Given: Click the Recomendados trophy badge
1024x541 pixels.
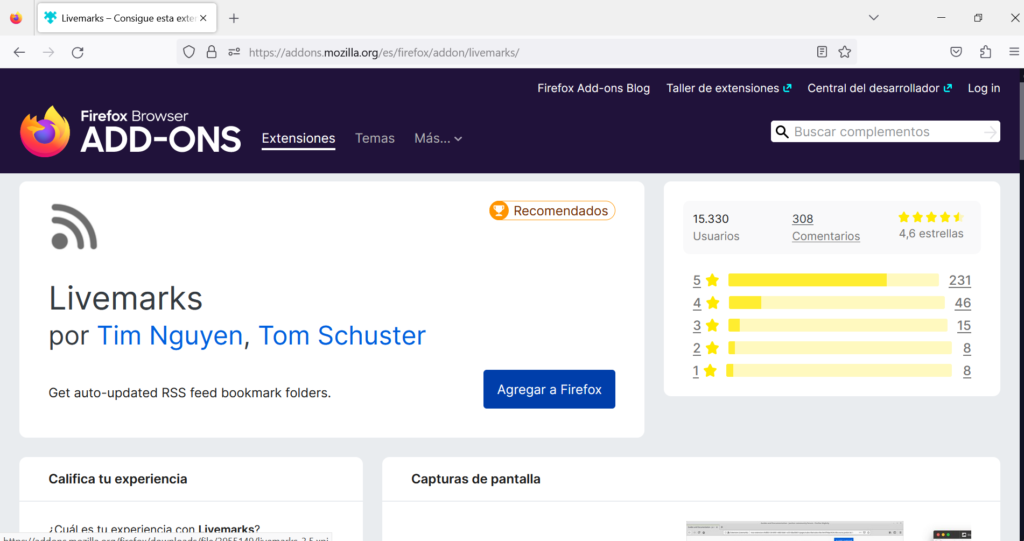Looking at the screenshot, I should pos(552,211).
